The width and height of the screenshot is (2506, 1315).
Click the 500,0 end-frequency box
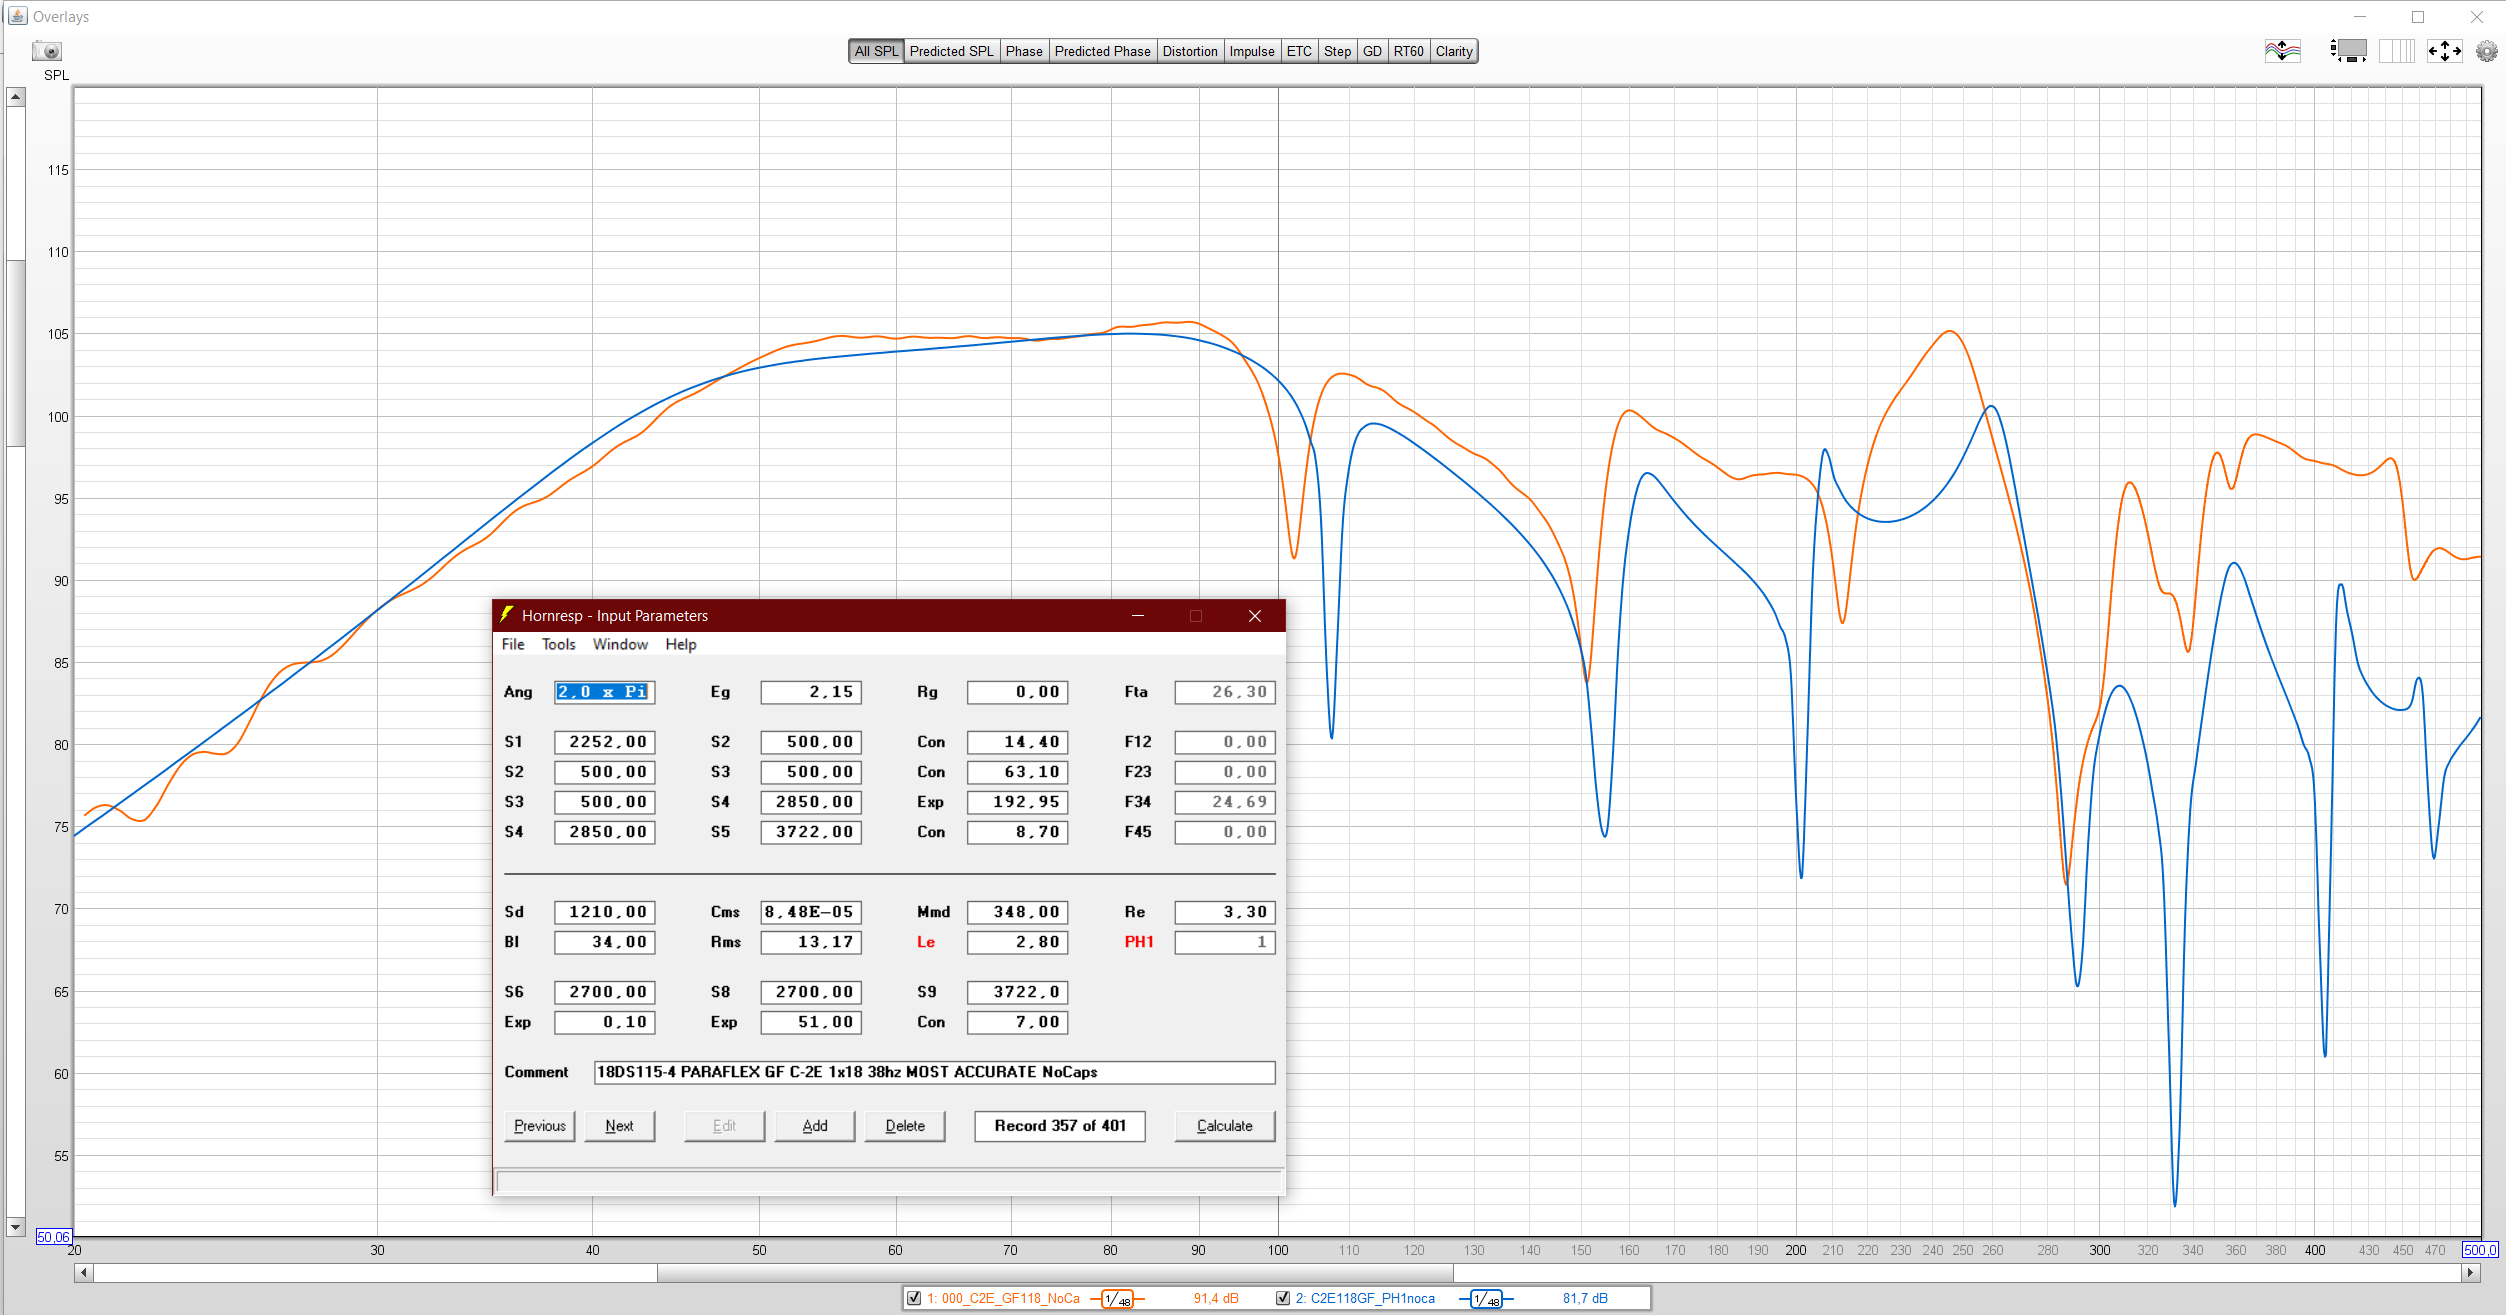2479,1250
